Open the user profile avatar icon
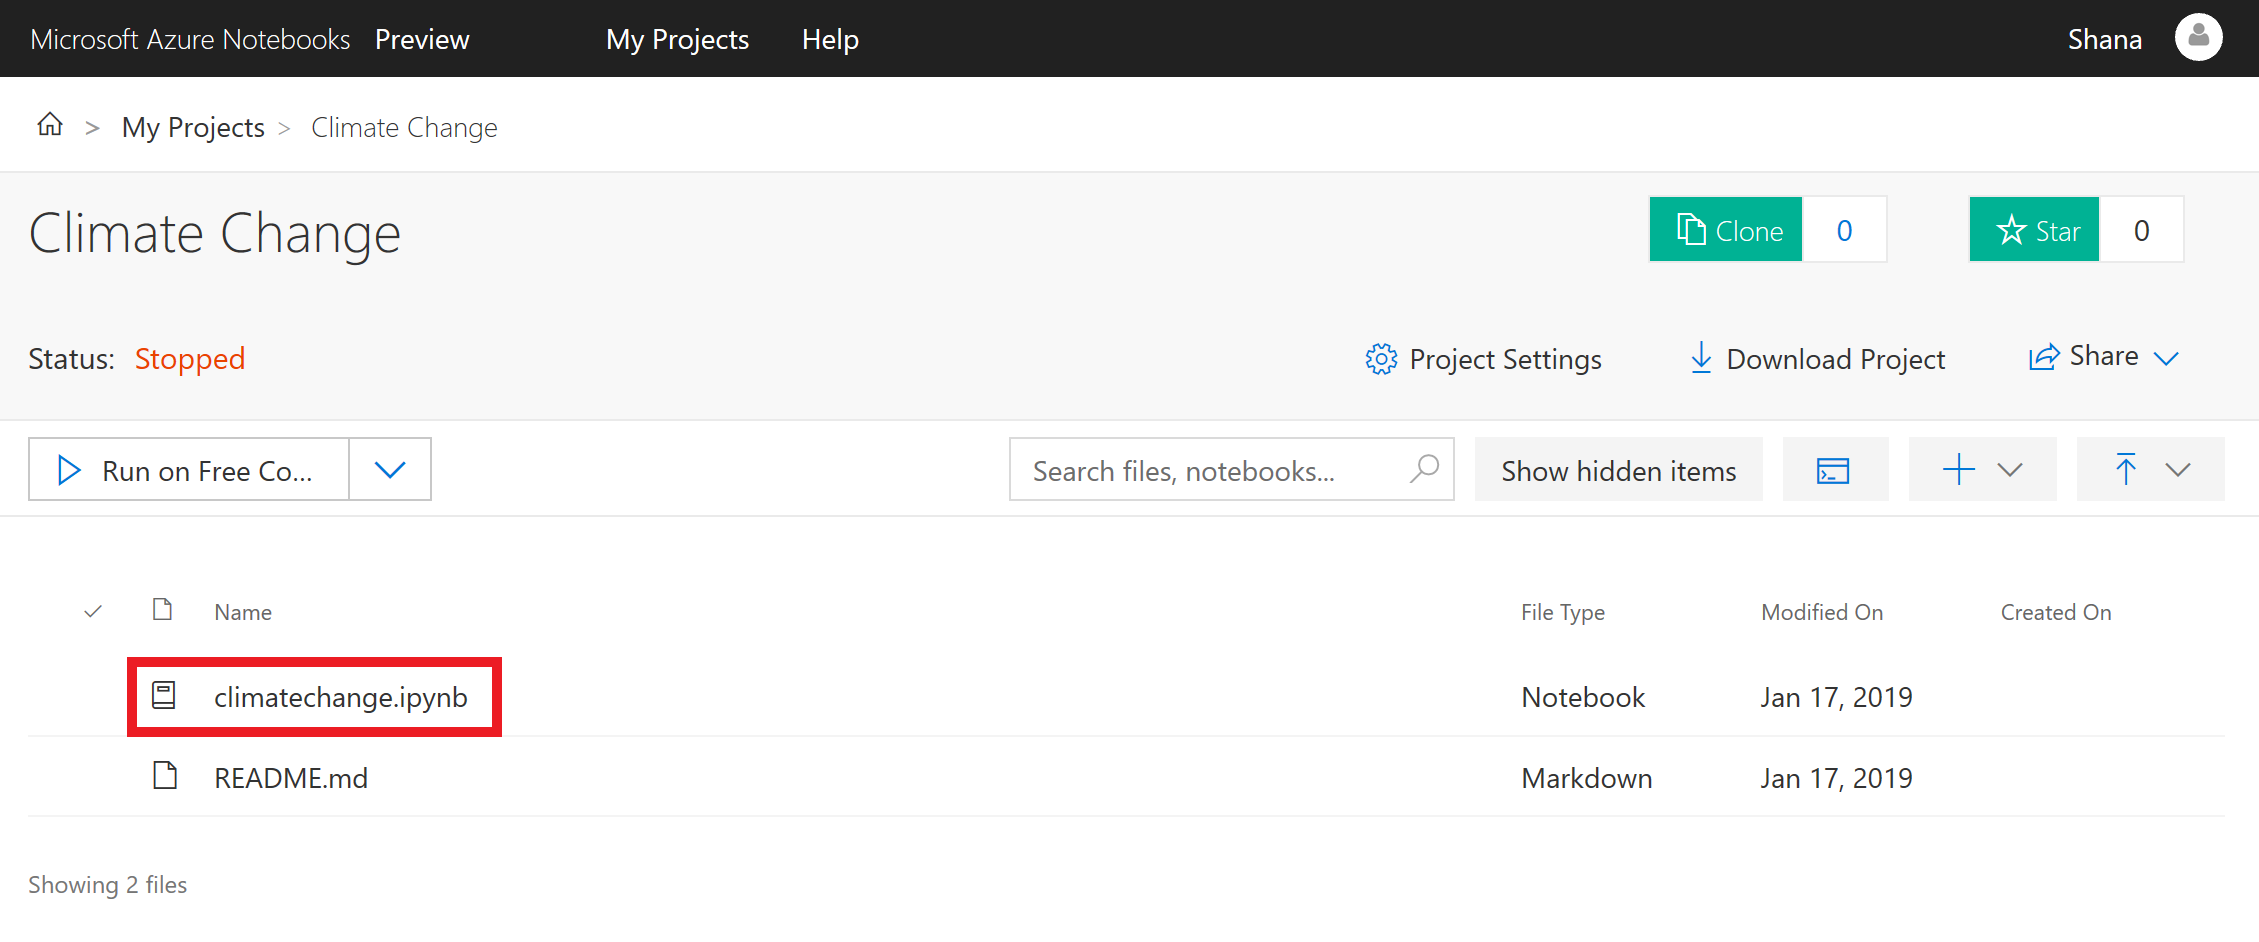 2198,38
